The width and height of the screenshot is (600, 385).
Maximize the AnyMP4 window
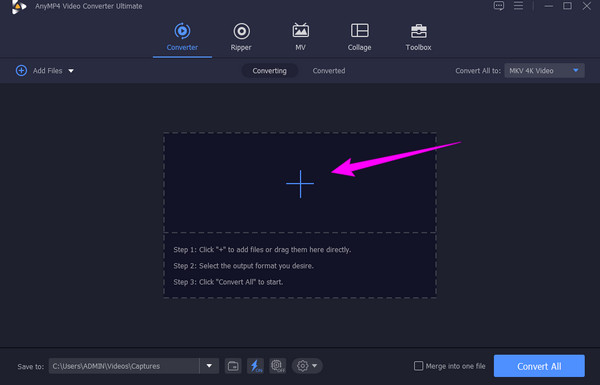[x=567, y=6]
